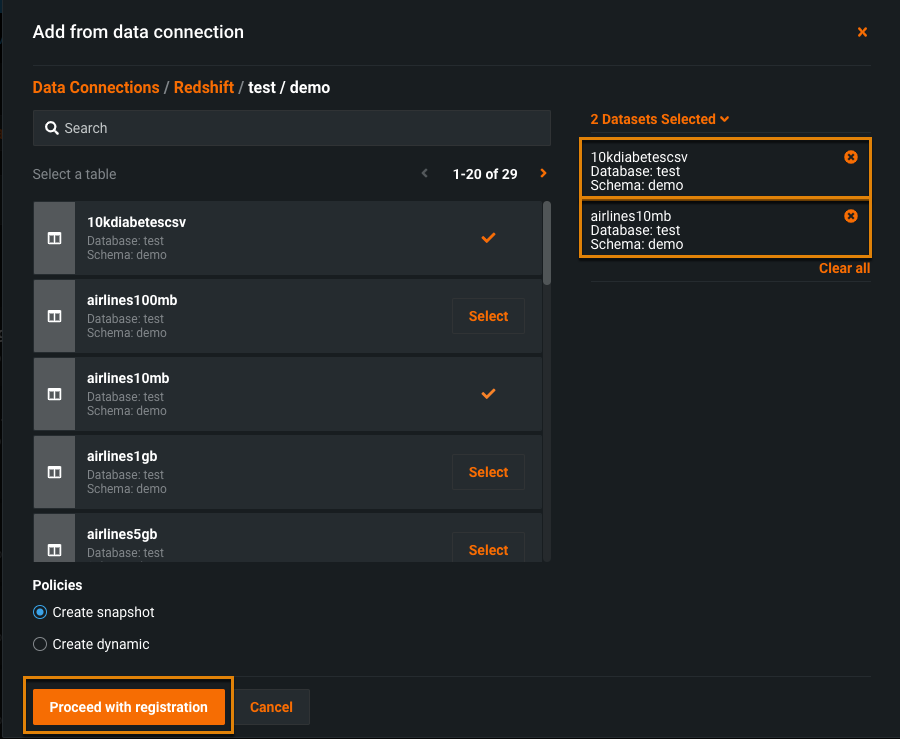Image resolution: width=900 pixels, height=739 pixels.
Task: Go to previous page of tables
Action: (425, 174)
